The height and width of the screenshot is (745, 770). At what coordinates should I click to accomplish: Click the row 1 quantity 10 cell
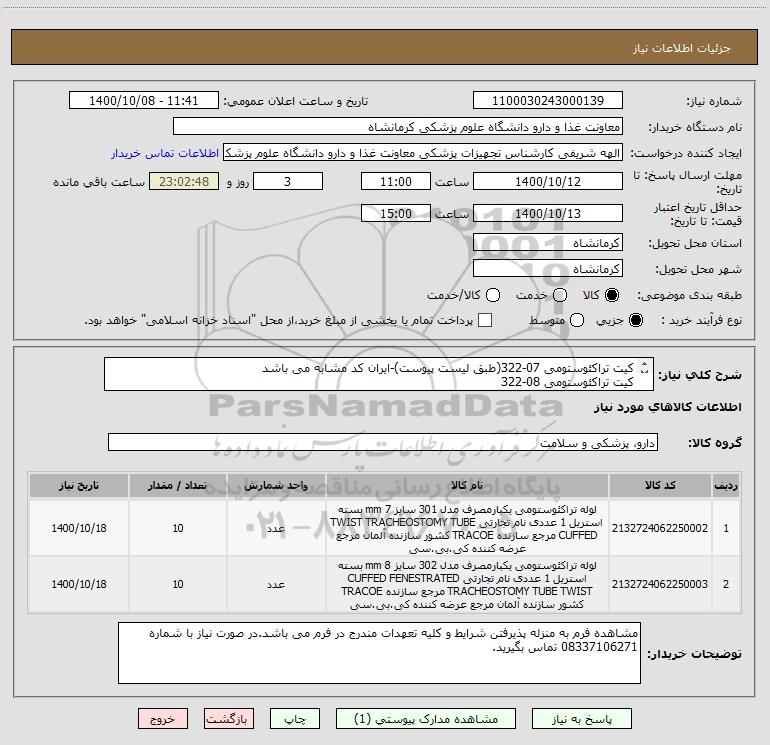(x=178, y=528)
